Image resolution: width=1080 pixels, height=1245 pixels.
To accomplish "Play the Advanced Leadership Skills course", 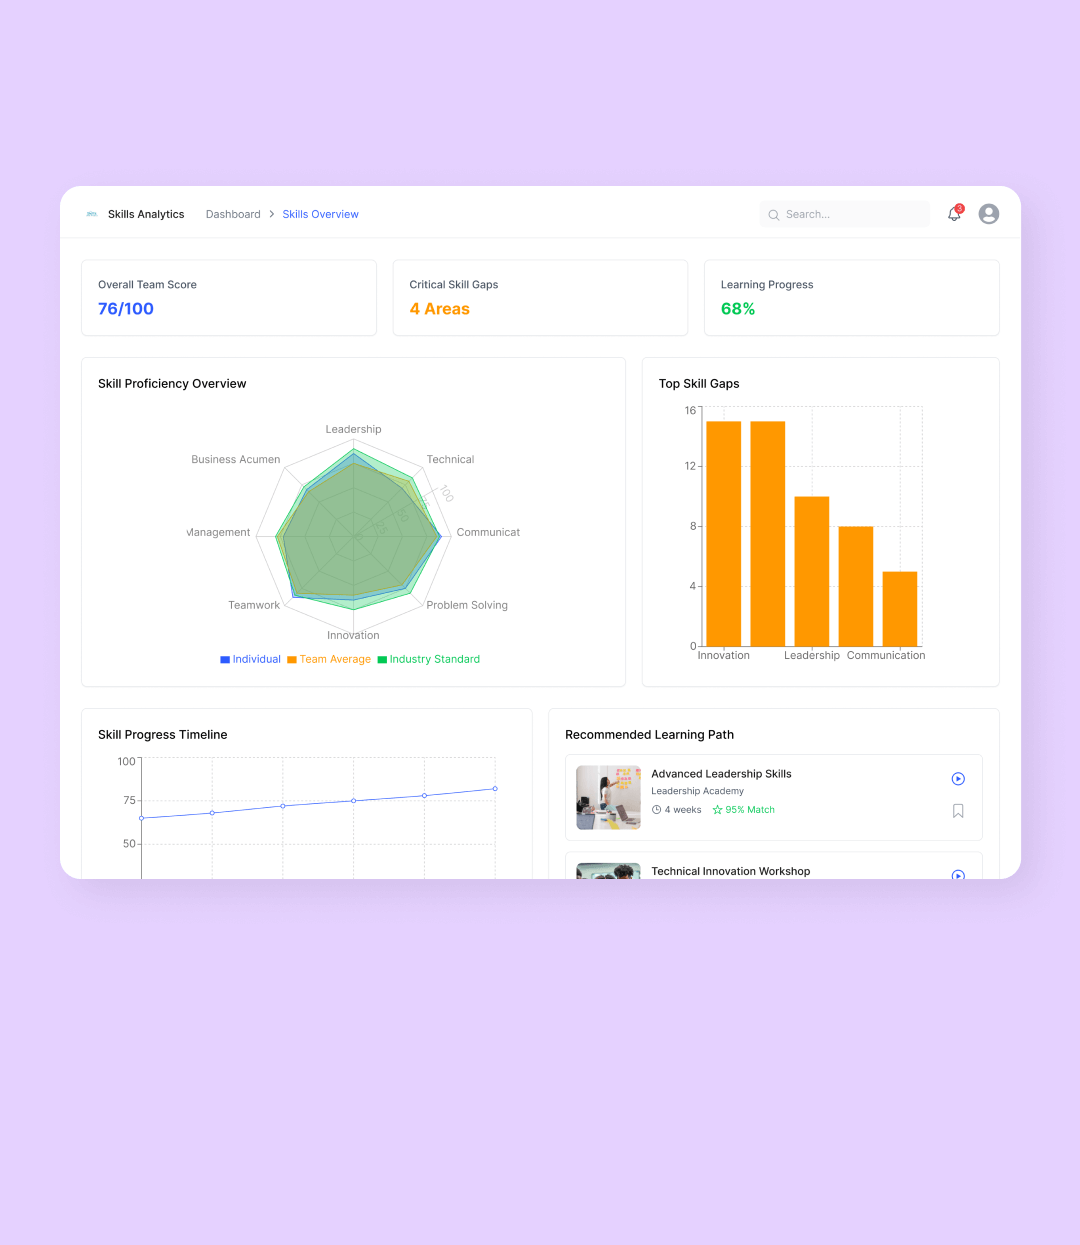I will (957, 779).
